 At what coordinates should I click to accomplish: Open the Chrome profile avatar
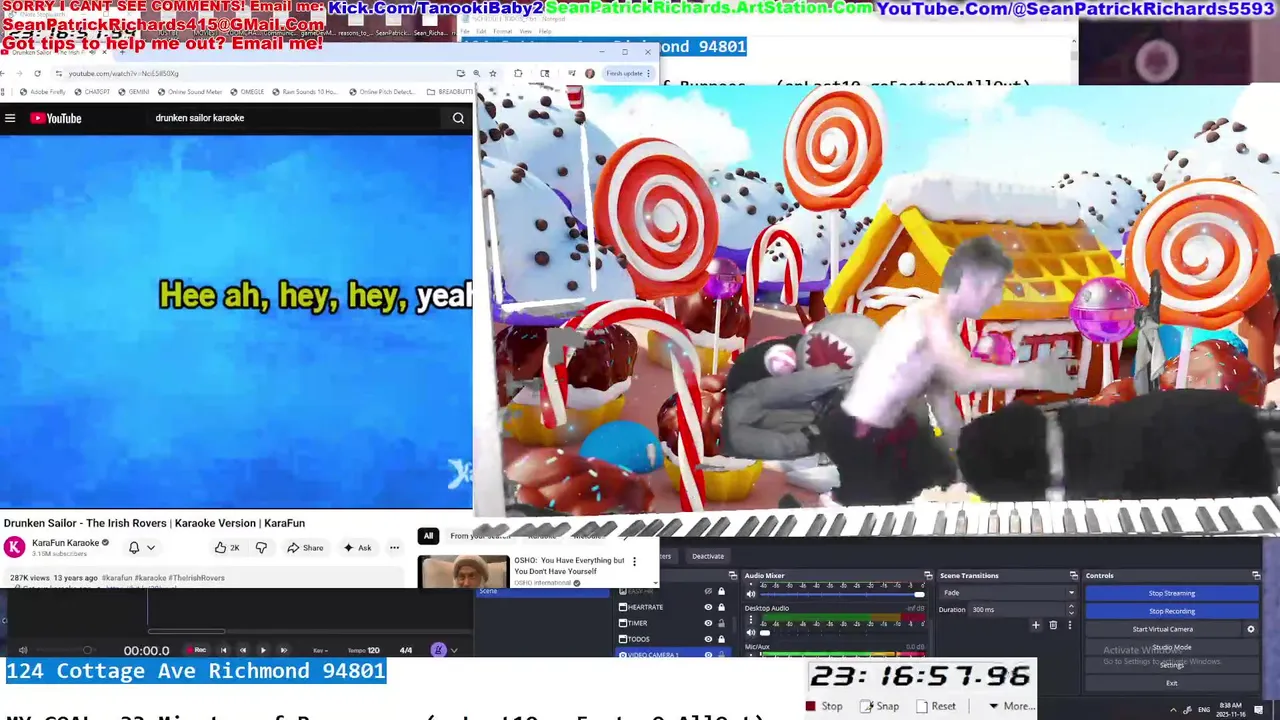coord(589,73)
